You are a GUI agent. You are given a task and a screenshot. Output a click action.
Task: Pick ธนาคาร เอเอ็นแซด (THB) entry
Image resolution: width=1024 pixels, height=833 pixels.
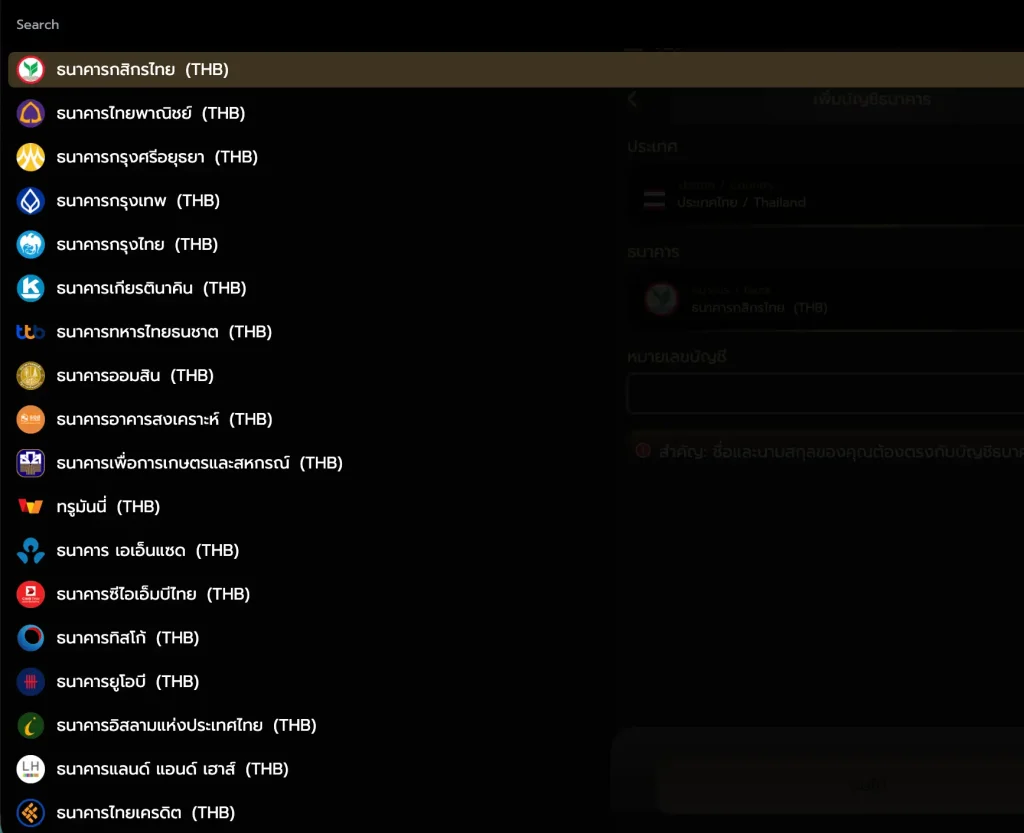point(147,551)
